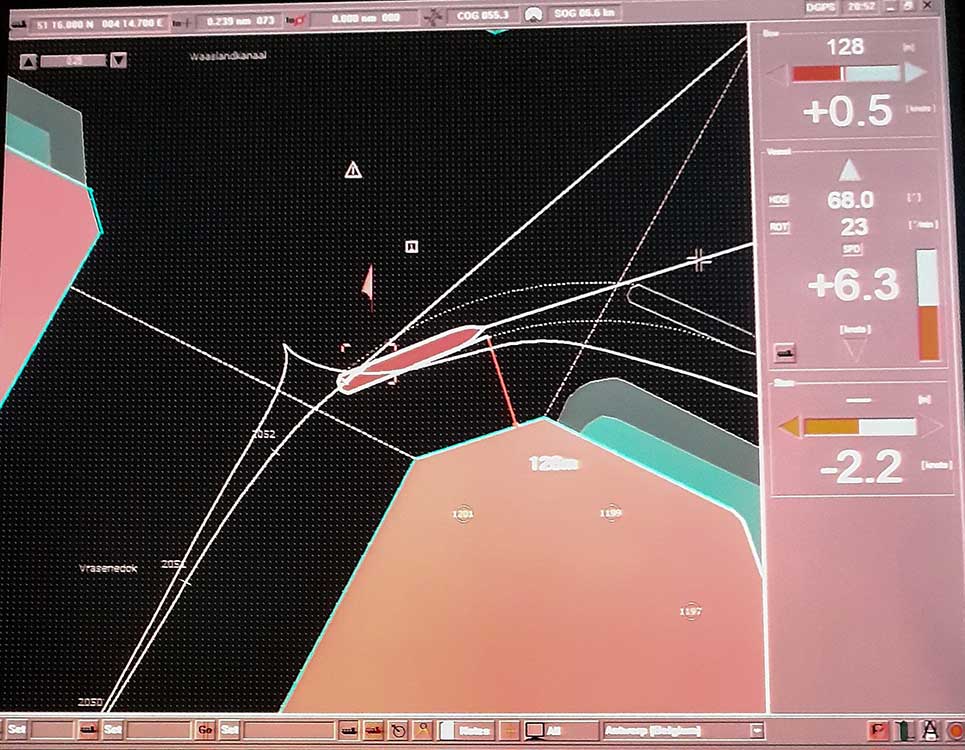Click the zoom-in up arrow for chart scale
The height and width of the screenshot is (750, 965).
[x=27, y=61]
